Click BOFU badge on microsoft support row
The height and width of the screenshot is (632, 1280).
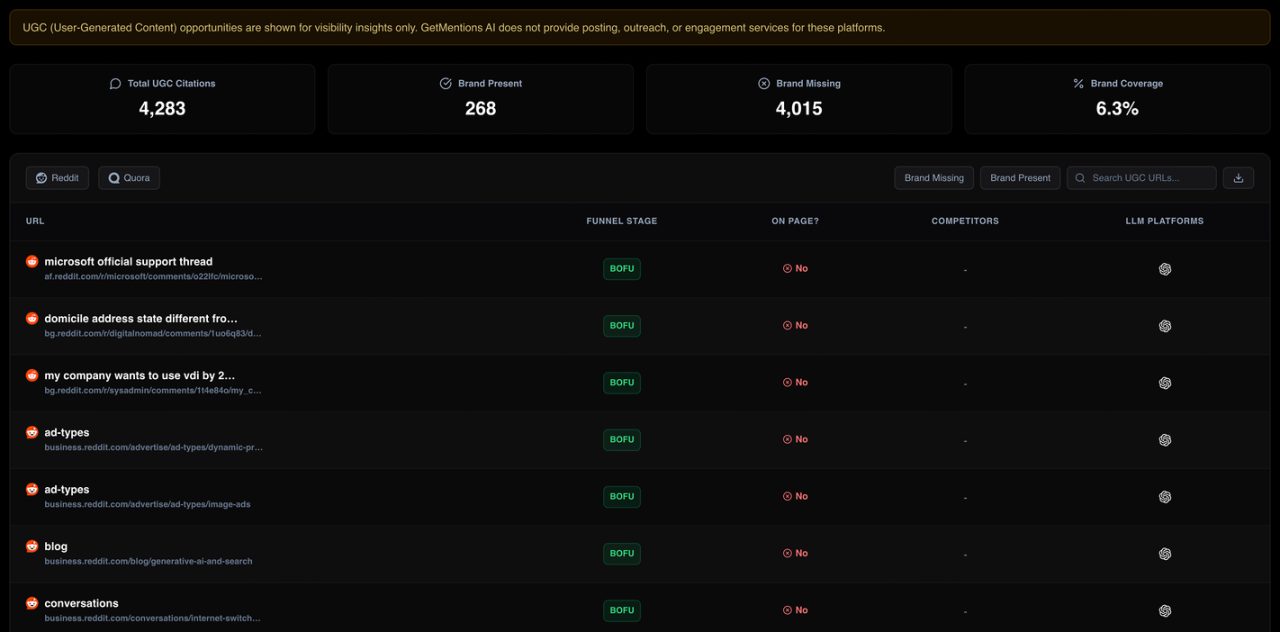coord(622,269)
